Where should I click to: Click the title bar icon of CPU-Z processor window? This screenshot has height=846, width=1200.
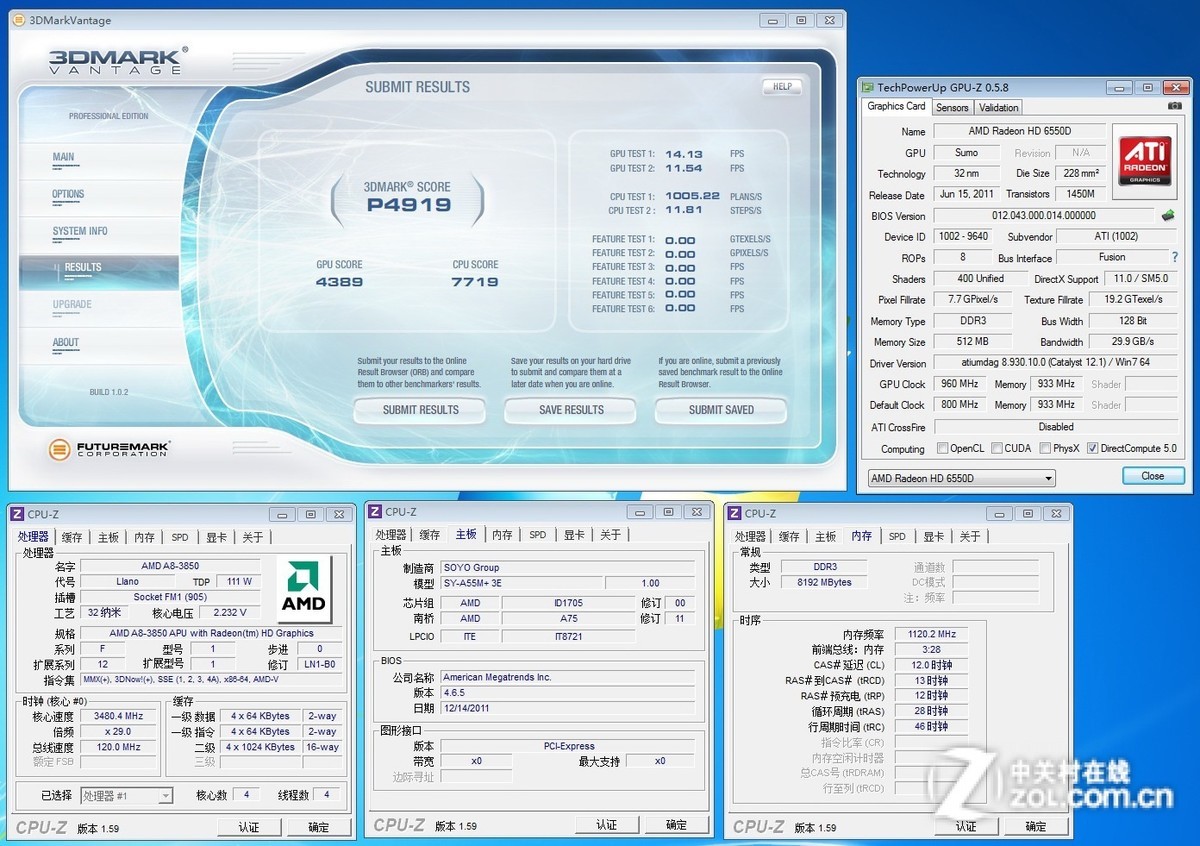pyautogui.click(x=16, y=514)
